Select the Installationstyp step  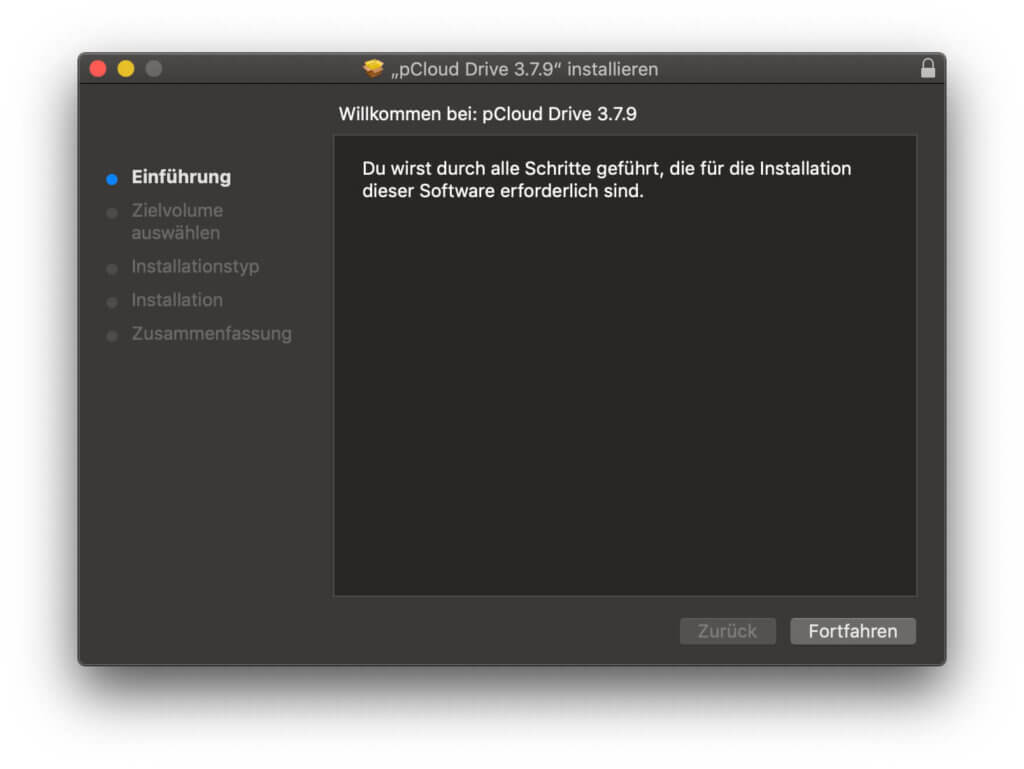click(195, 266)
